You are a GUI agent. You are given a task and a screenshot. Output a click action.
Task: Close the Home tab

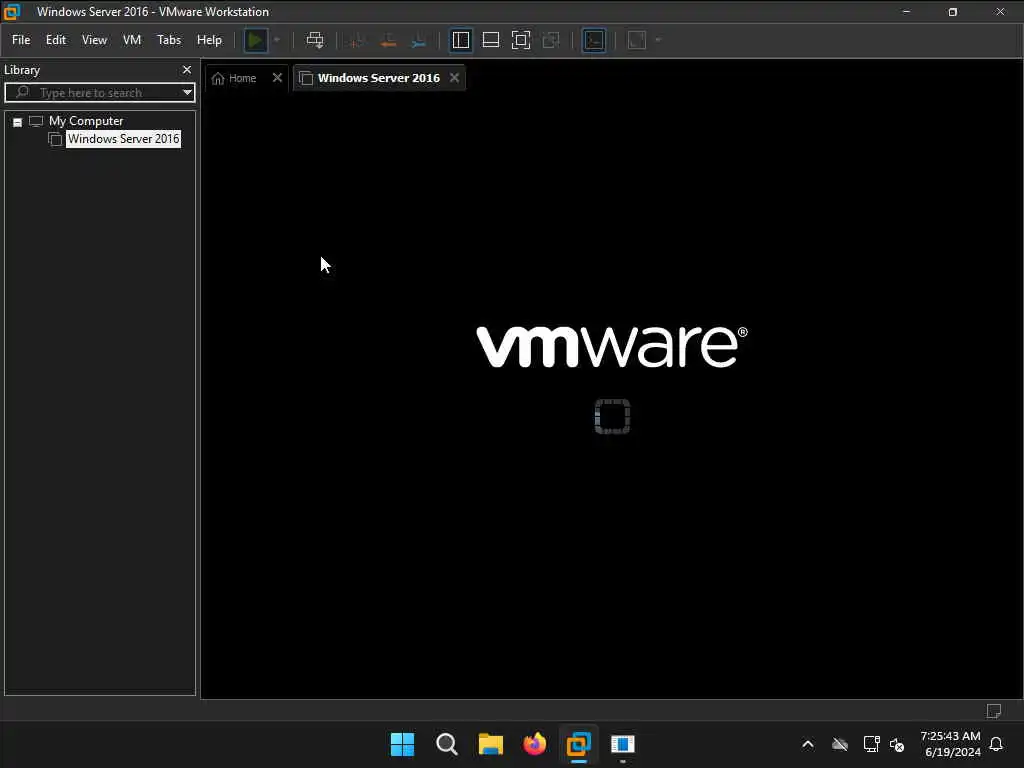pos(277,78)
